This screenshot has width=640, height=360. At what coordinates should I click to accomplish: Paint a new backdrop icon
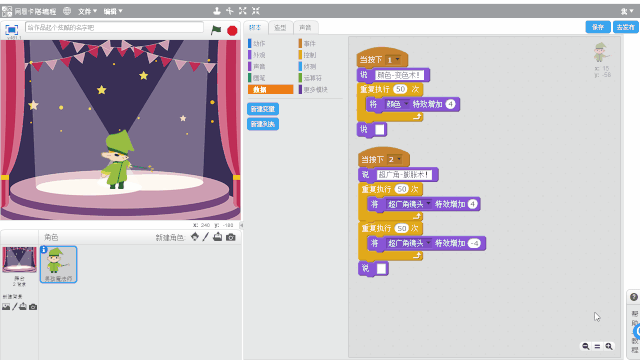point(15,307)
